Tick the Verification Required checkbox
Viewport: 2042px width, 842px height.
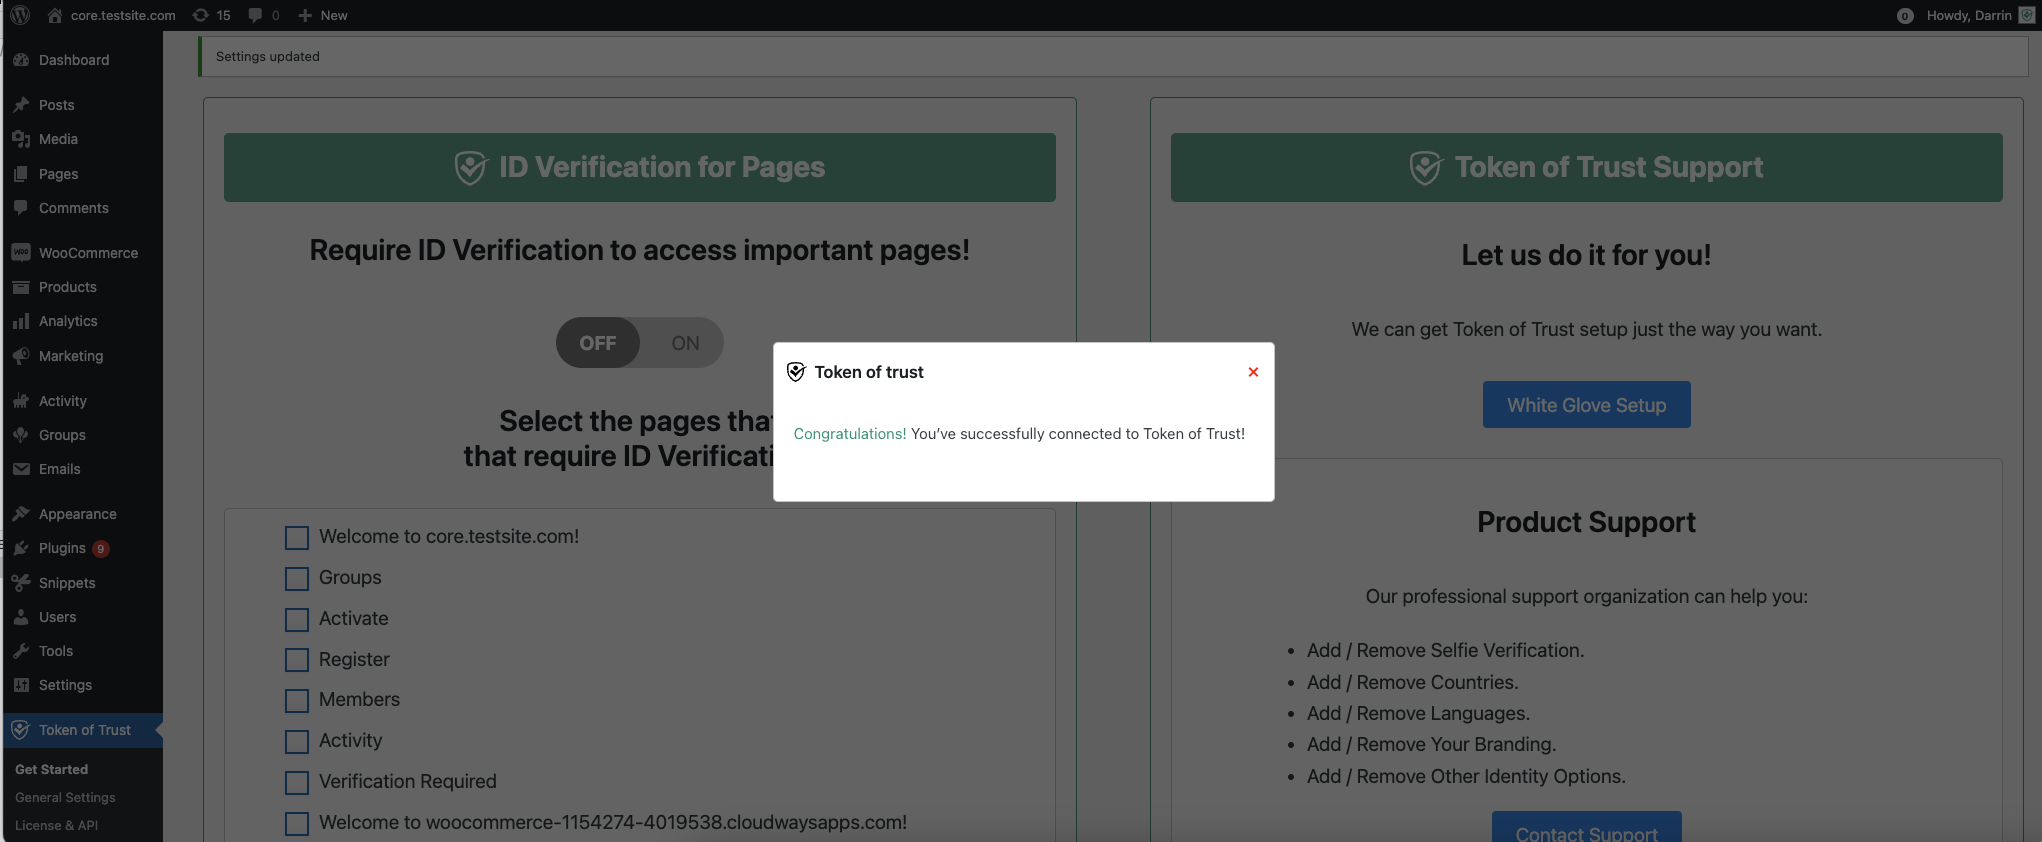pos(297,782)
